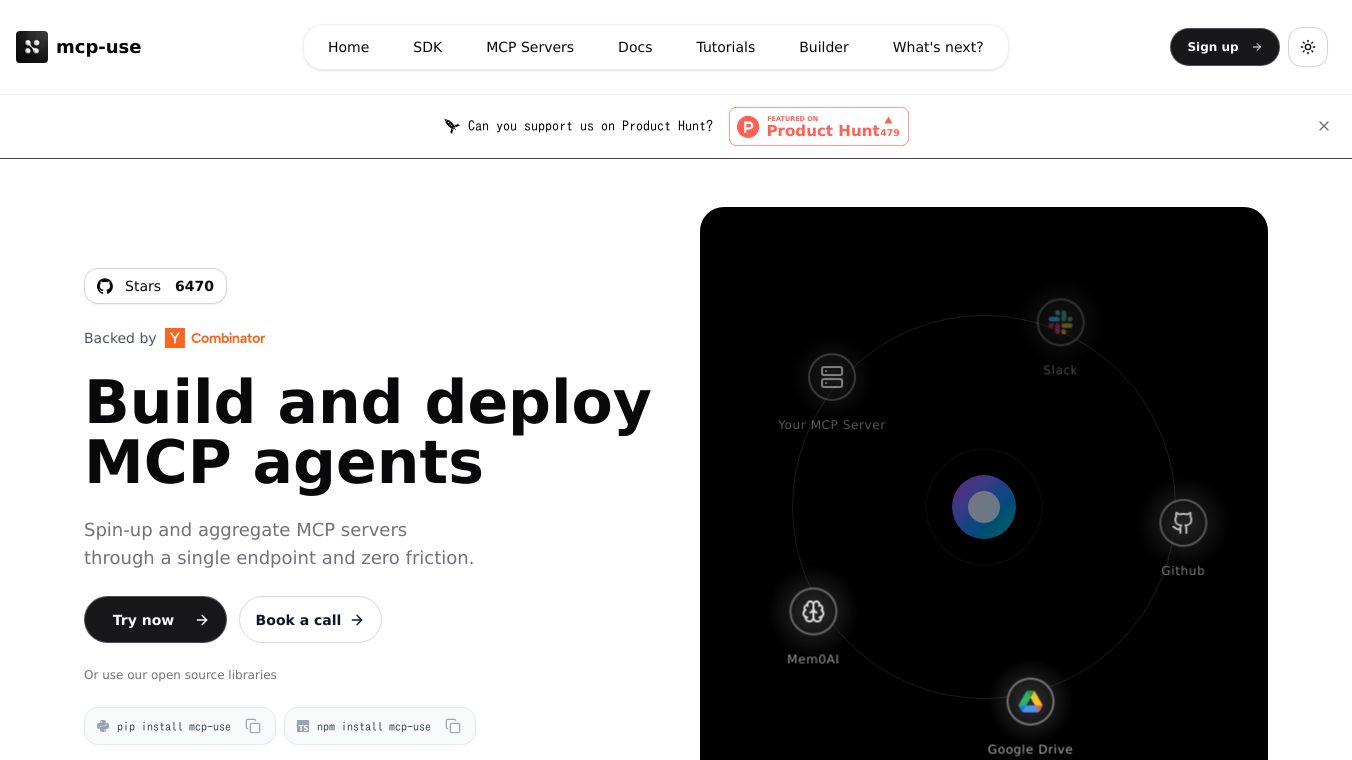Select the Your MCP Server icon
Image resolution: width=1352 pixels, height=760 pixels.
point(832,377)
